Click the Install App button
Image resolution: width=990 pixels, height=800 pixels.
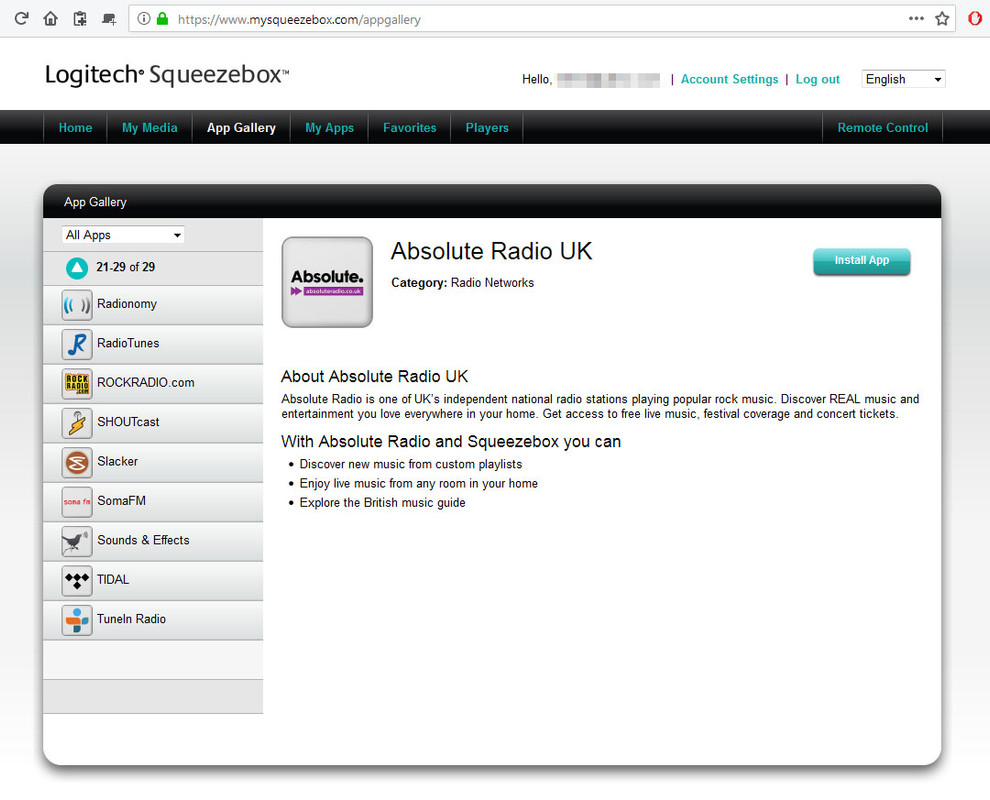click(862, 261)
